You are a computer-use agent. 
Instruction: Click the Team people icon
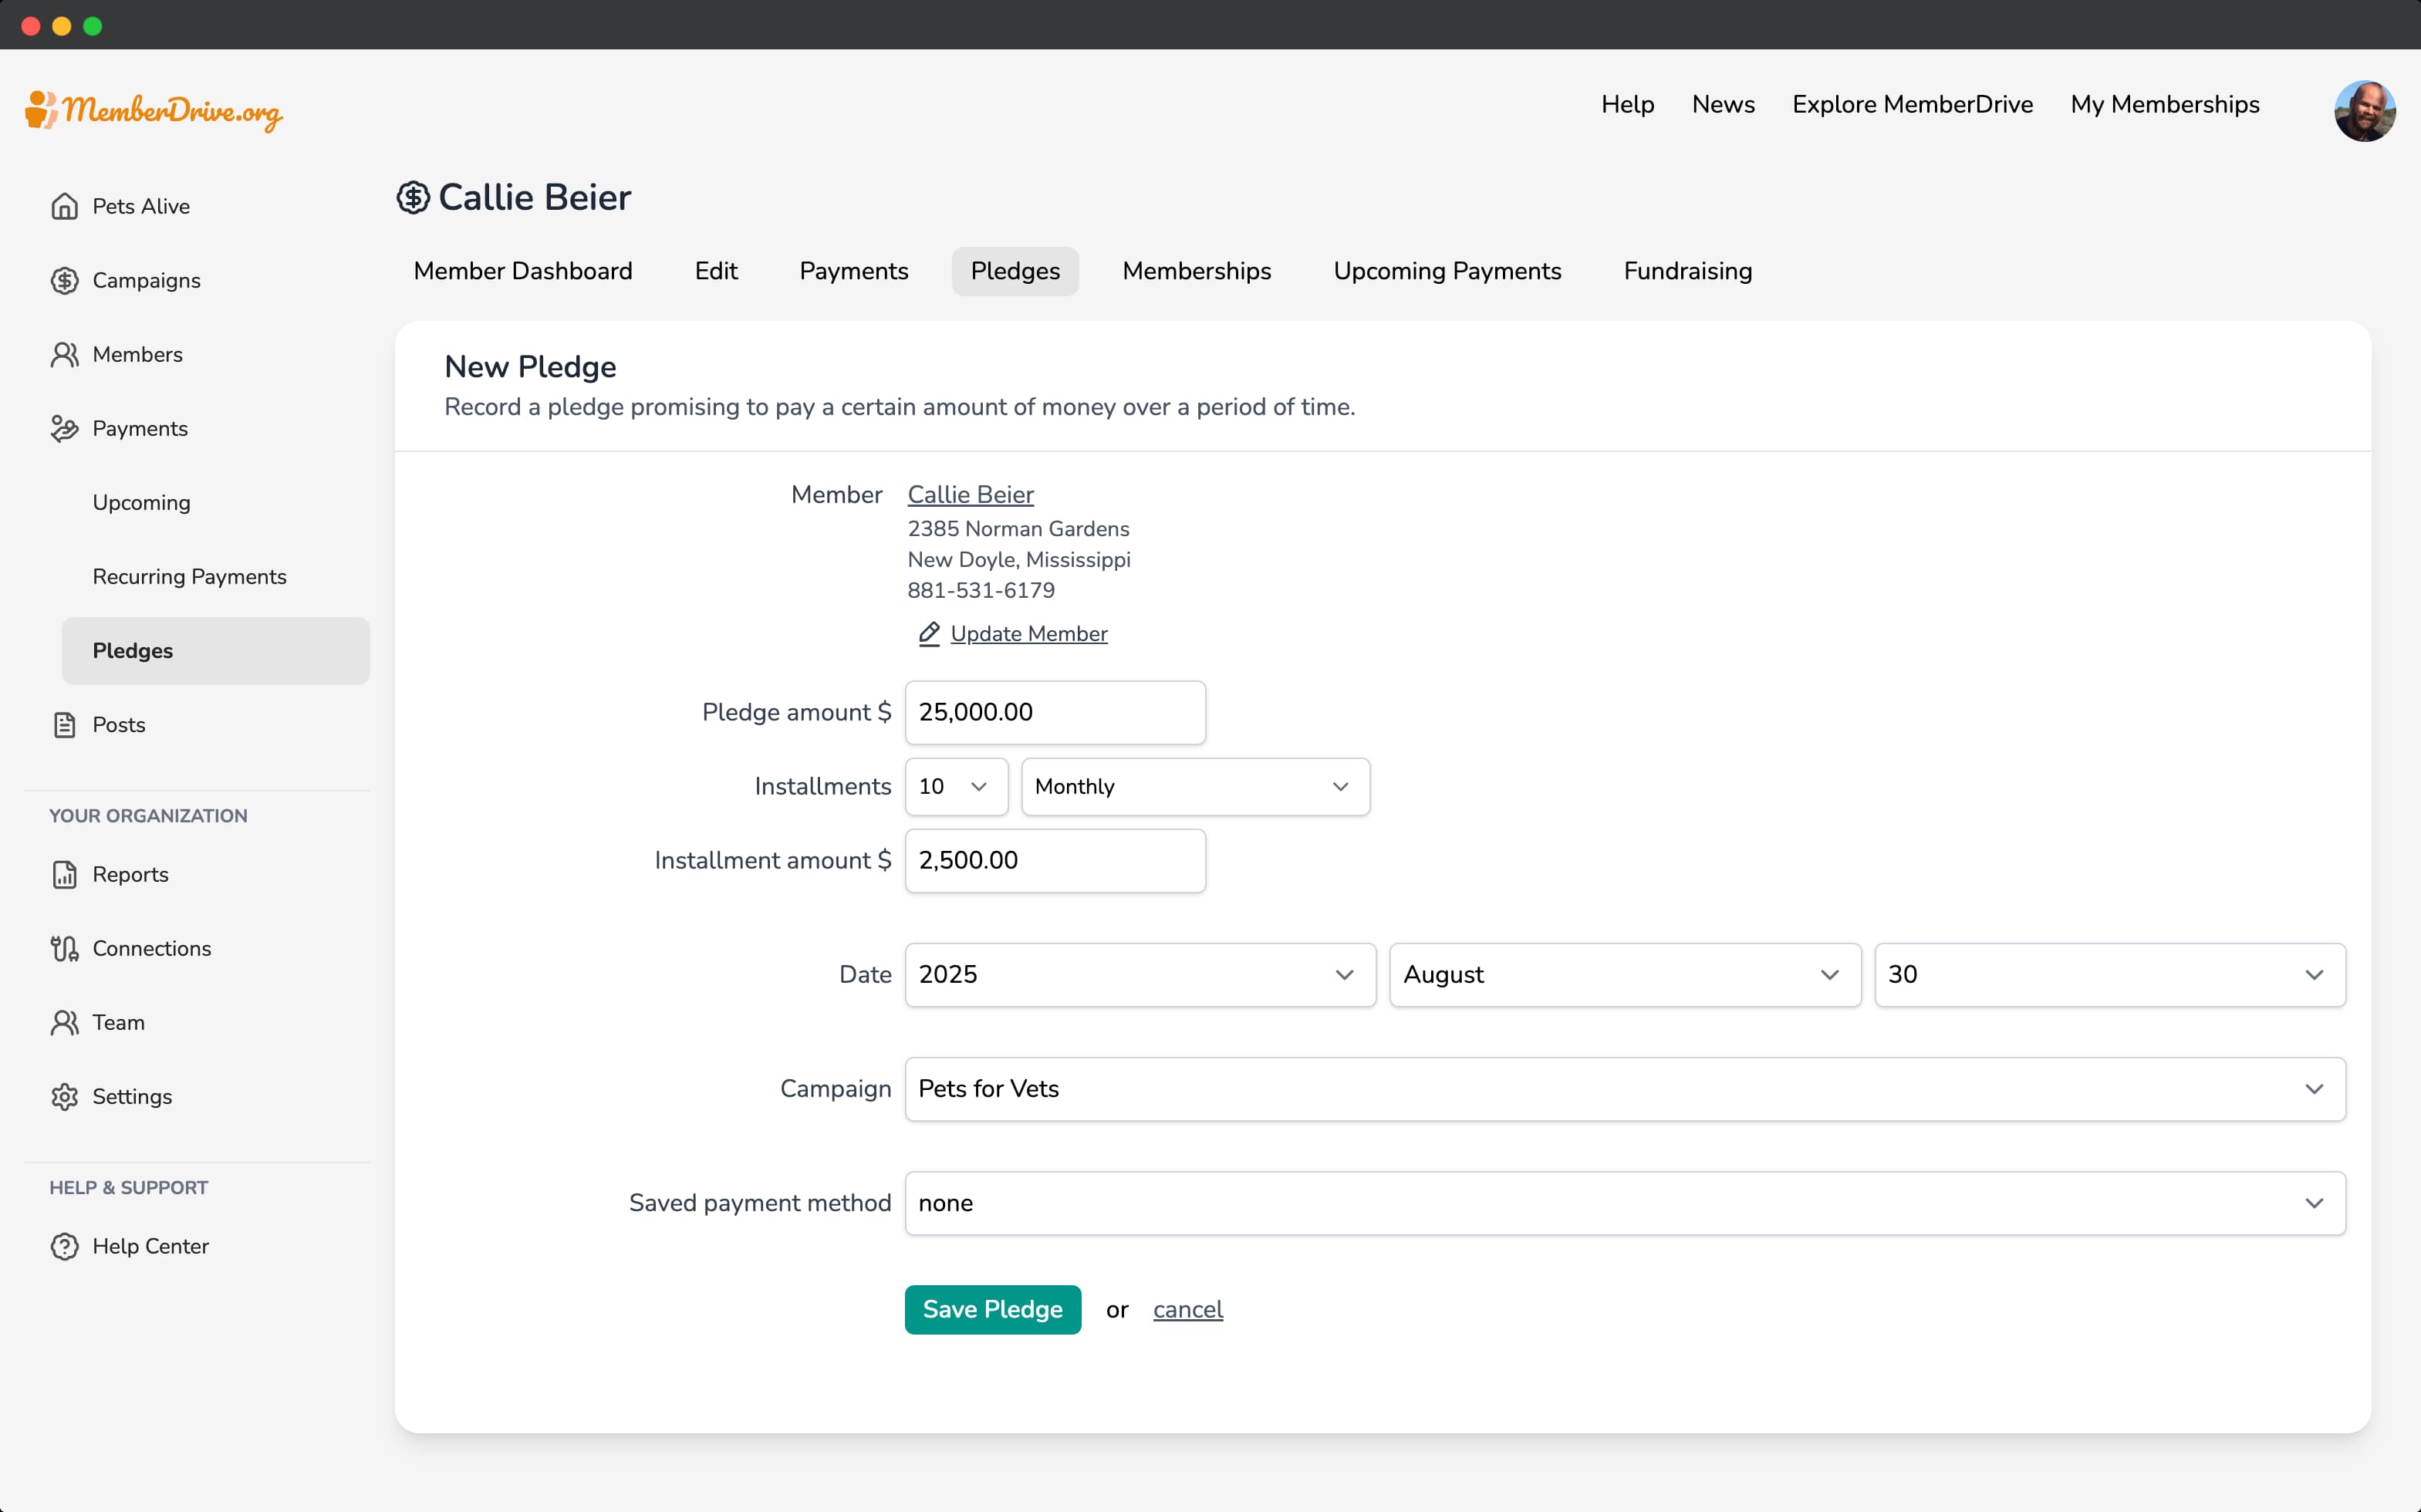(x=65, y=1022)
